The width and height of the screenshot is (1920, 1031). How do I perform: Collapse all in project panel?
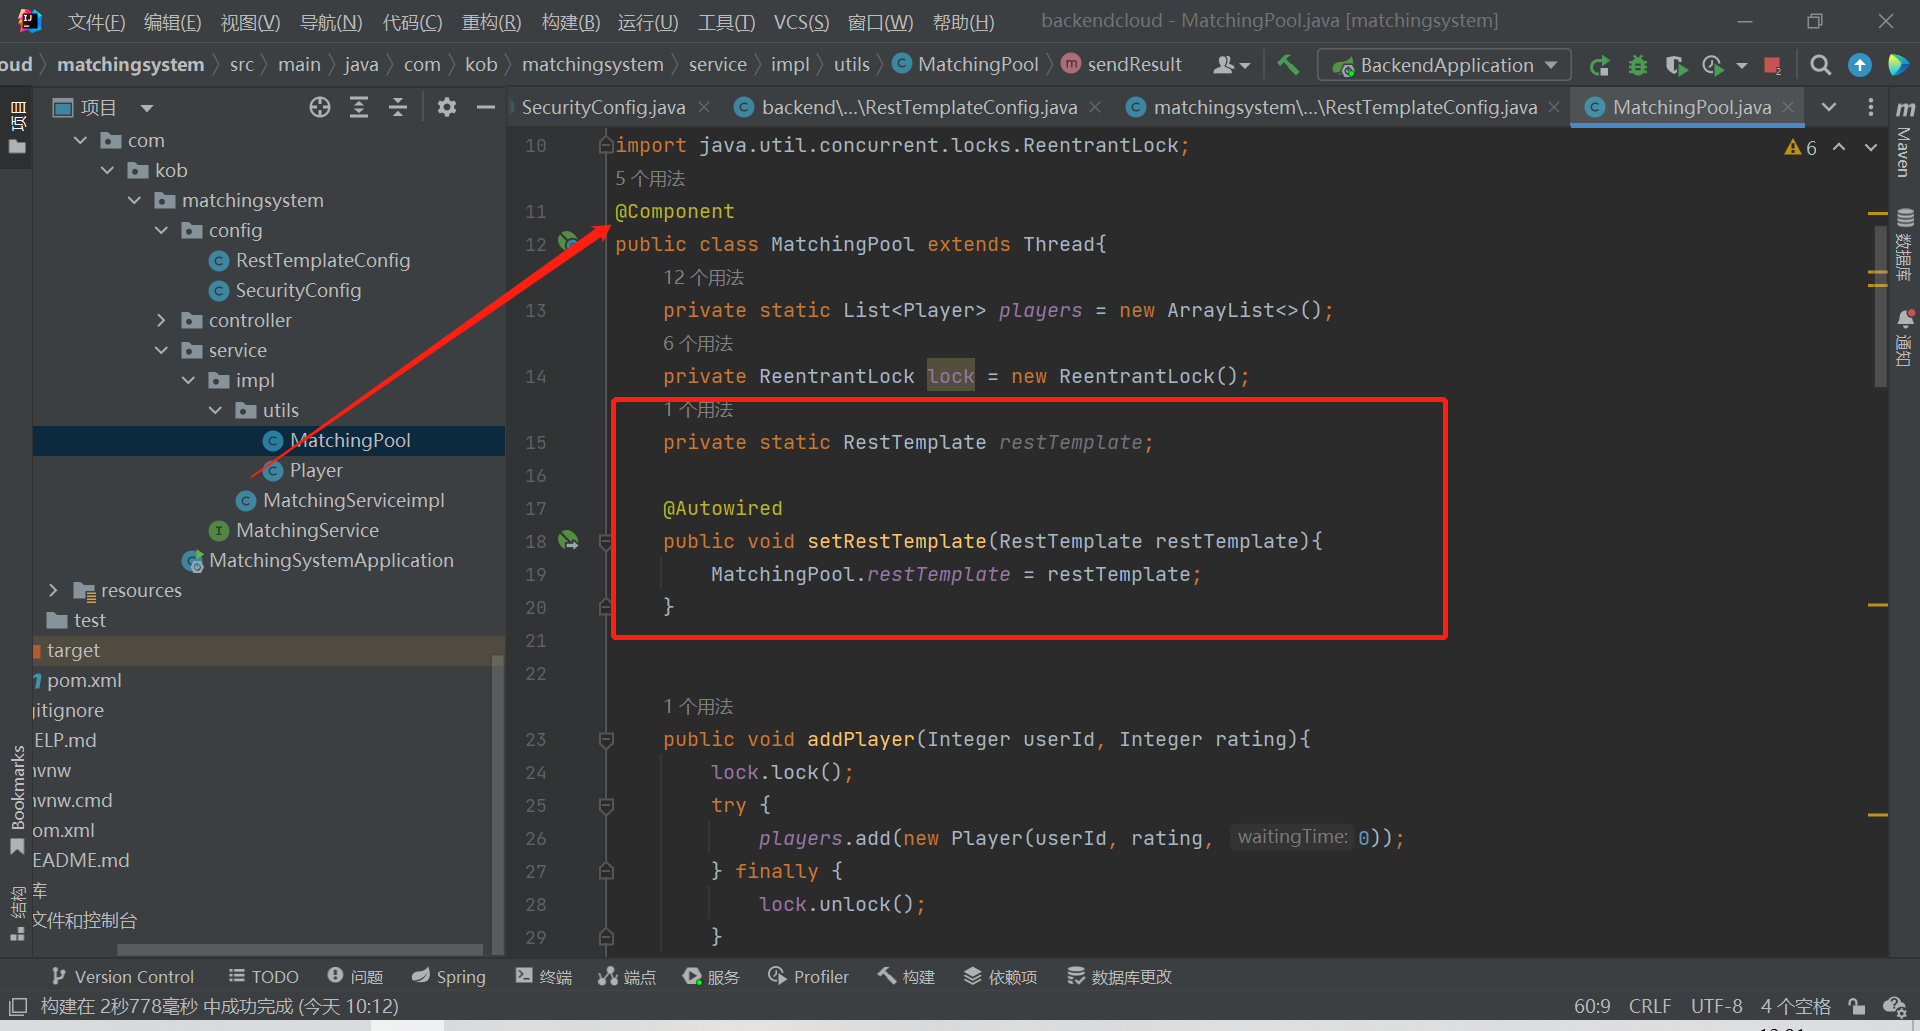pos(398,107)
